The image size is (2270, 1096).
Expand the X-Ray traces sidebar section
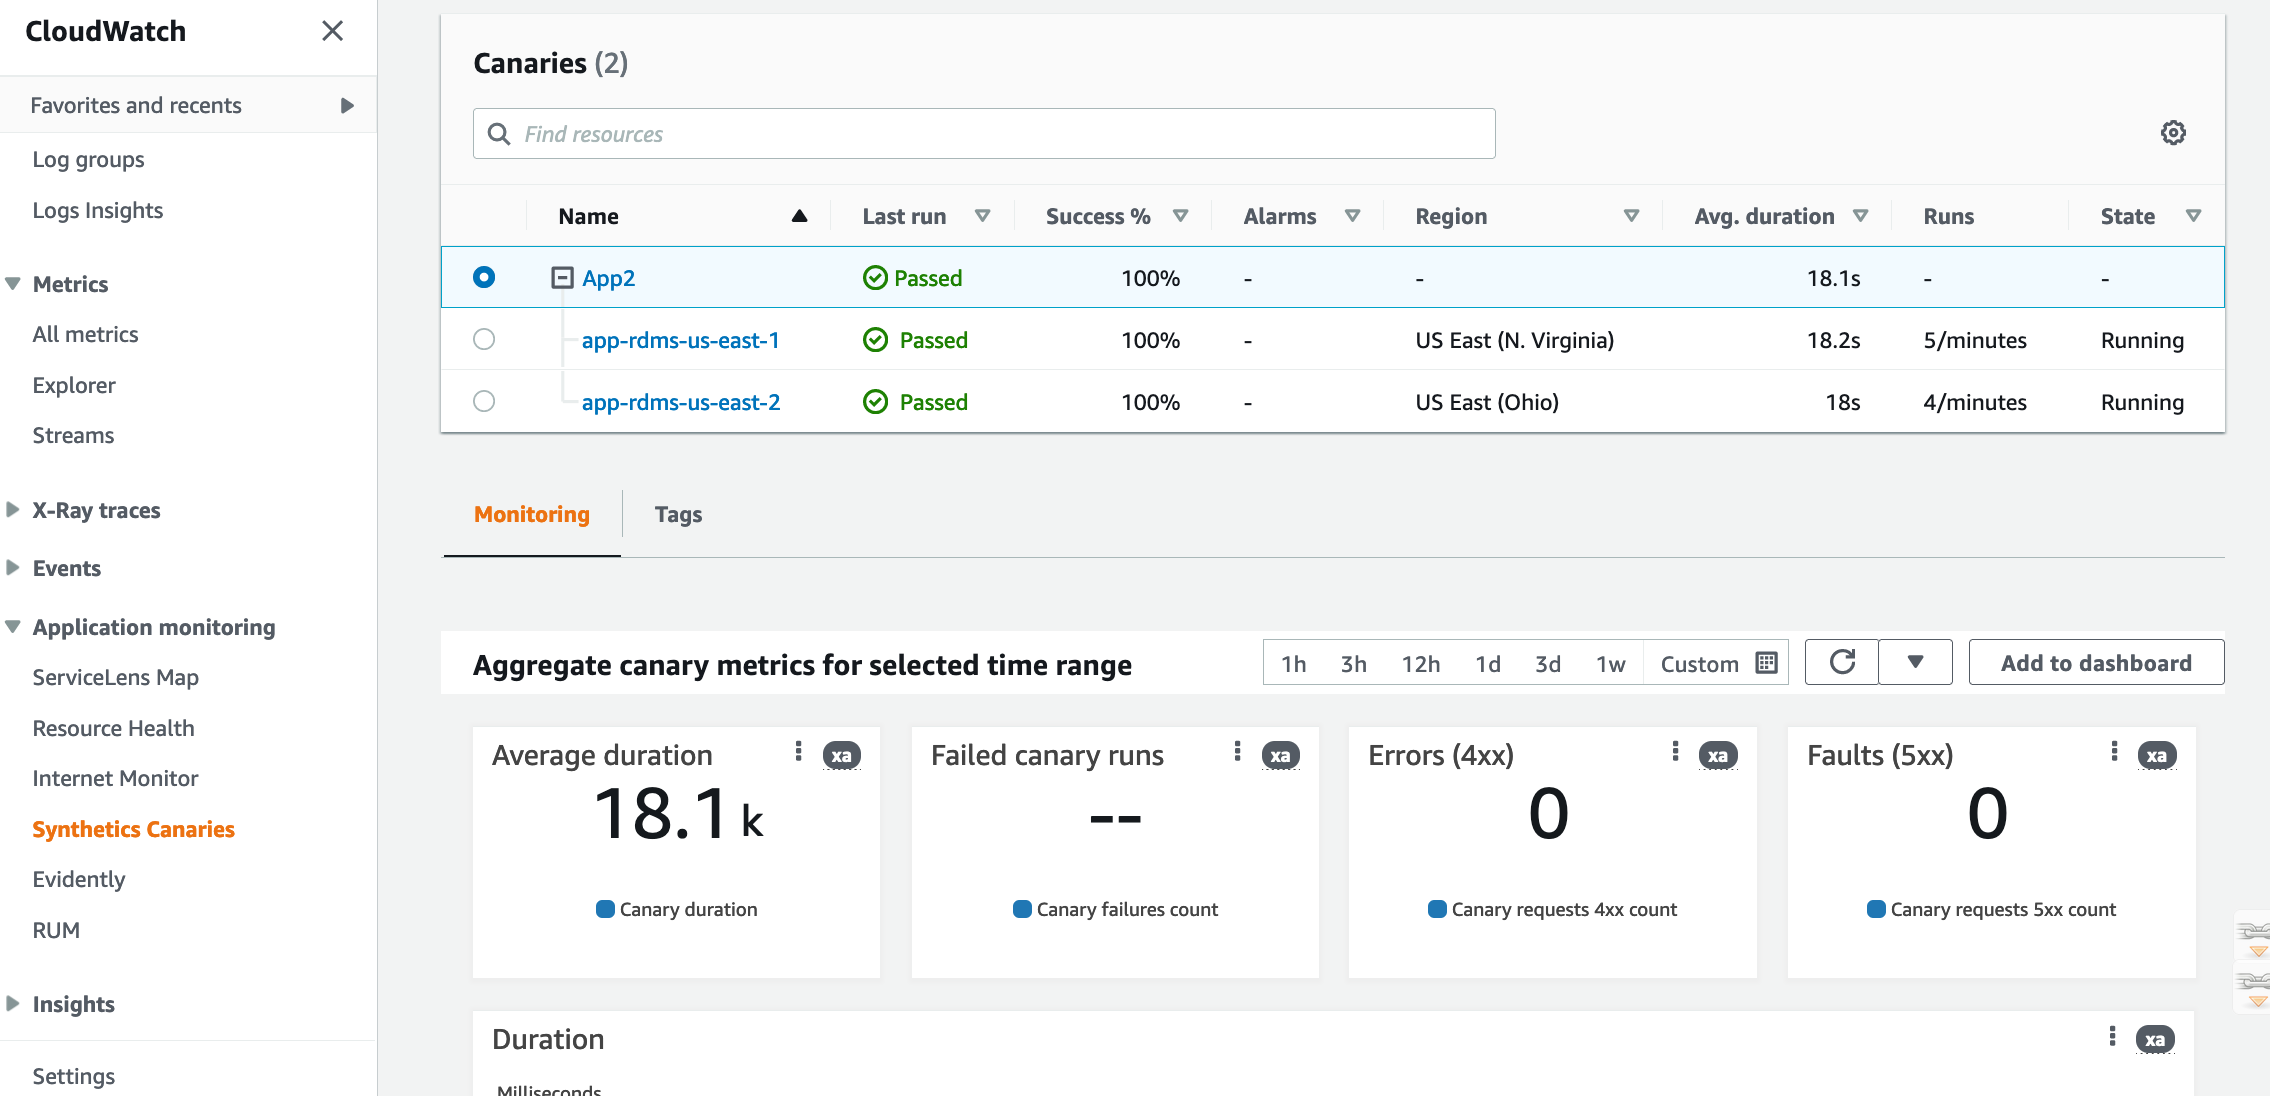pyautogui.click(x=14, y=510)
